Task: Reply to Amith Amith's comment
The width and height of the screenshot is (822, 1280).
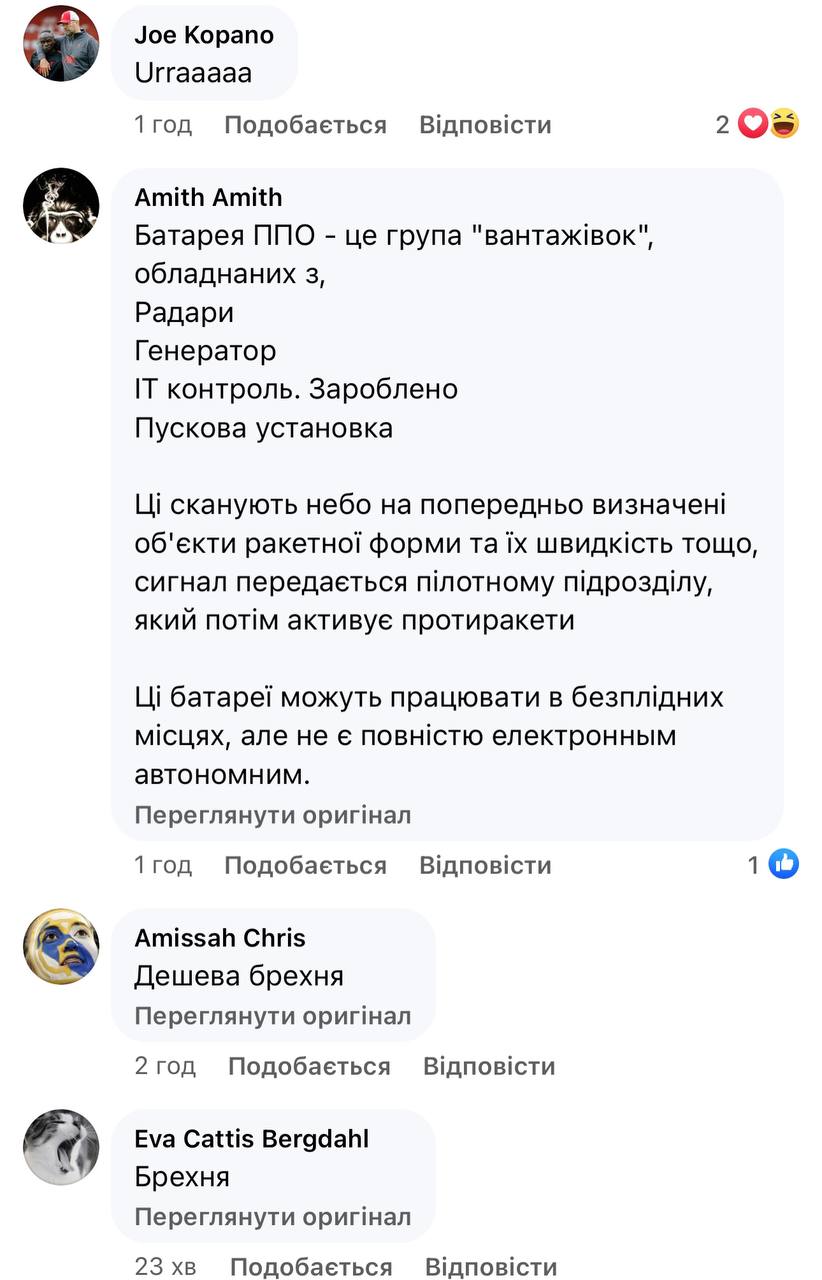Action: (x=485, y=865)
